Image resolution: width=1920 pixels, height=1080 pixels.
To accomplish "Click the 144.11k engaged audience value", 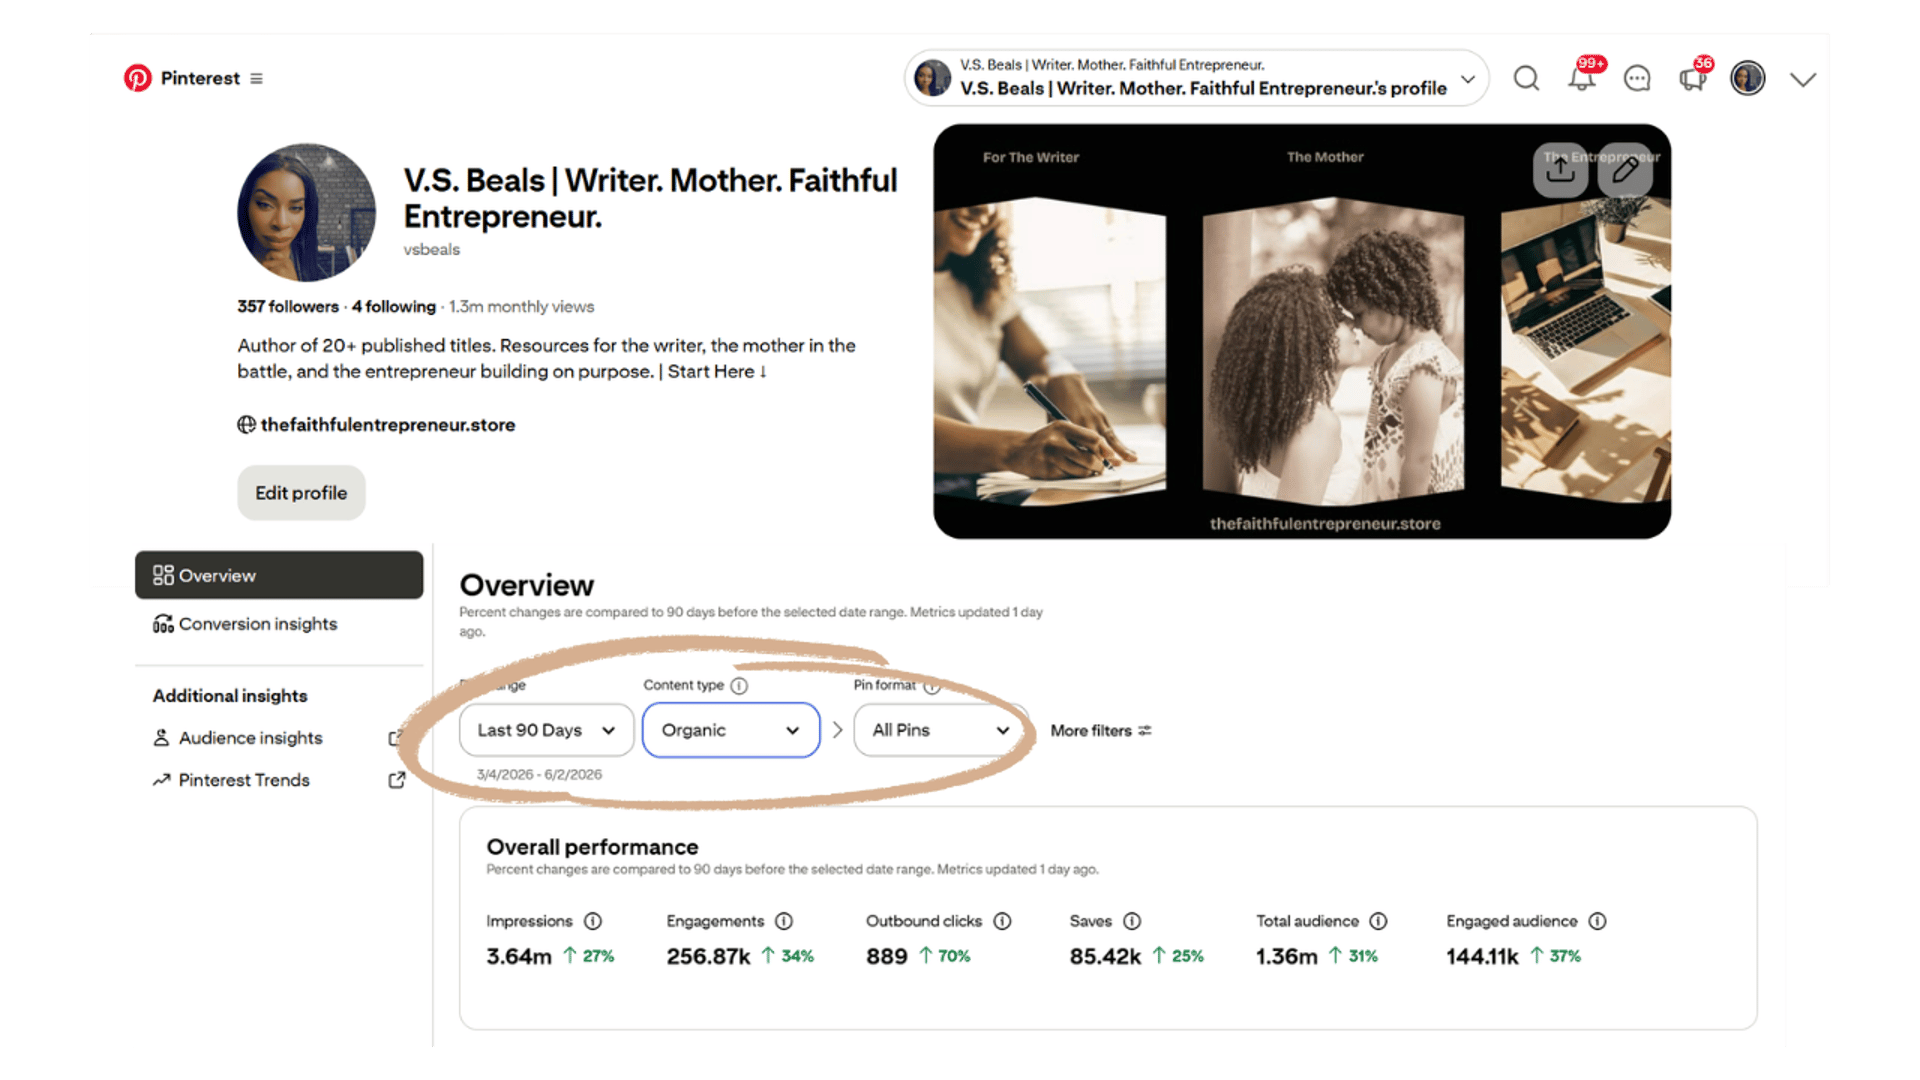I will pyautogui.click(x=1482, y=957).
